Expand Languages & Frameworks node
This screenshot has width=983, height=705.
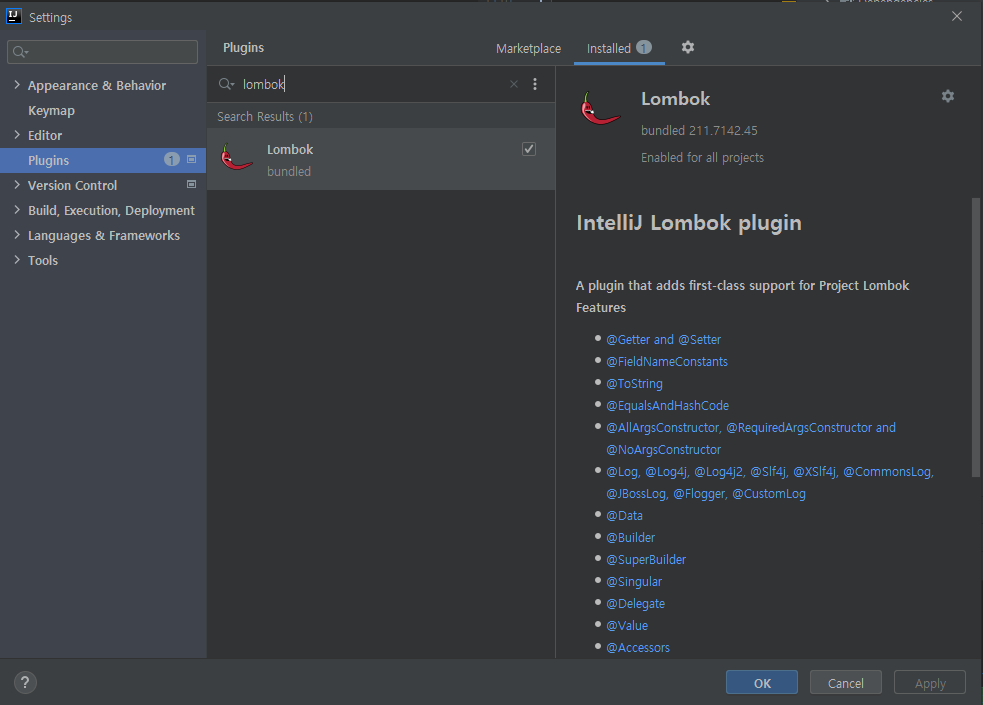coord(17,235)
